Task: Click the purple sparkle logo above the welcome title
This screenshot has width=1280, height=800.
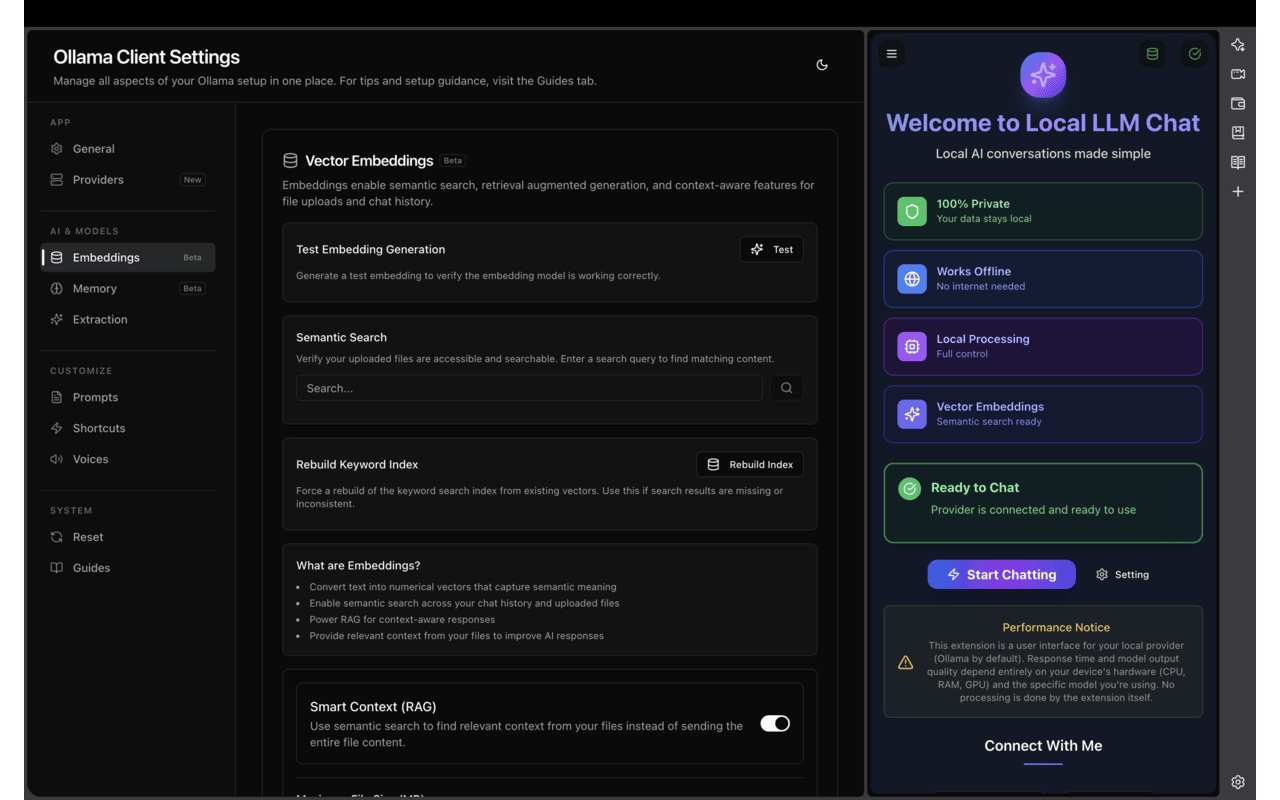Action: (1043, 75)
